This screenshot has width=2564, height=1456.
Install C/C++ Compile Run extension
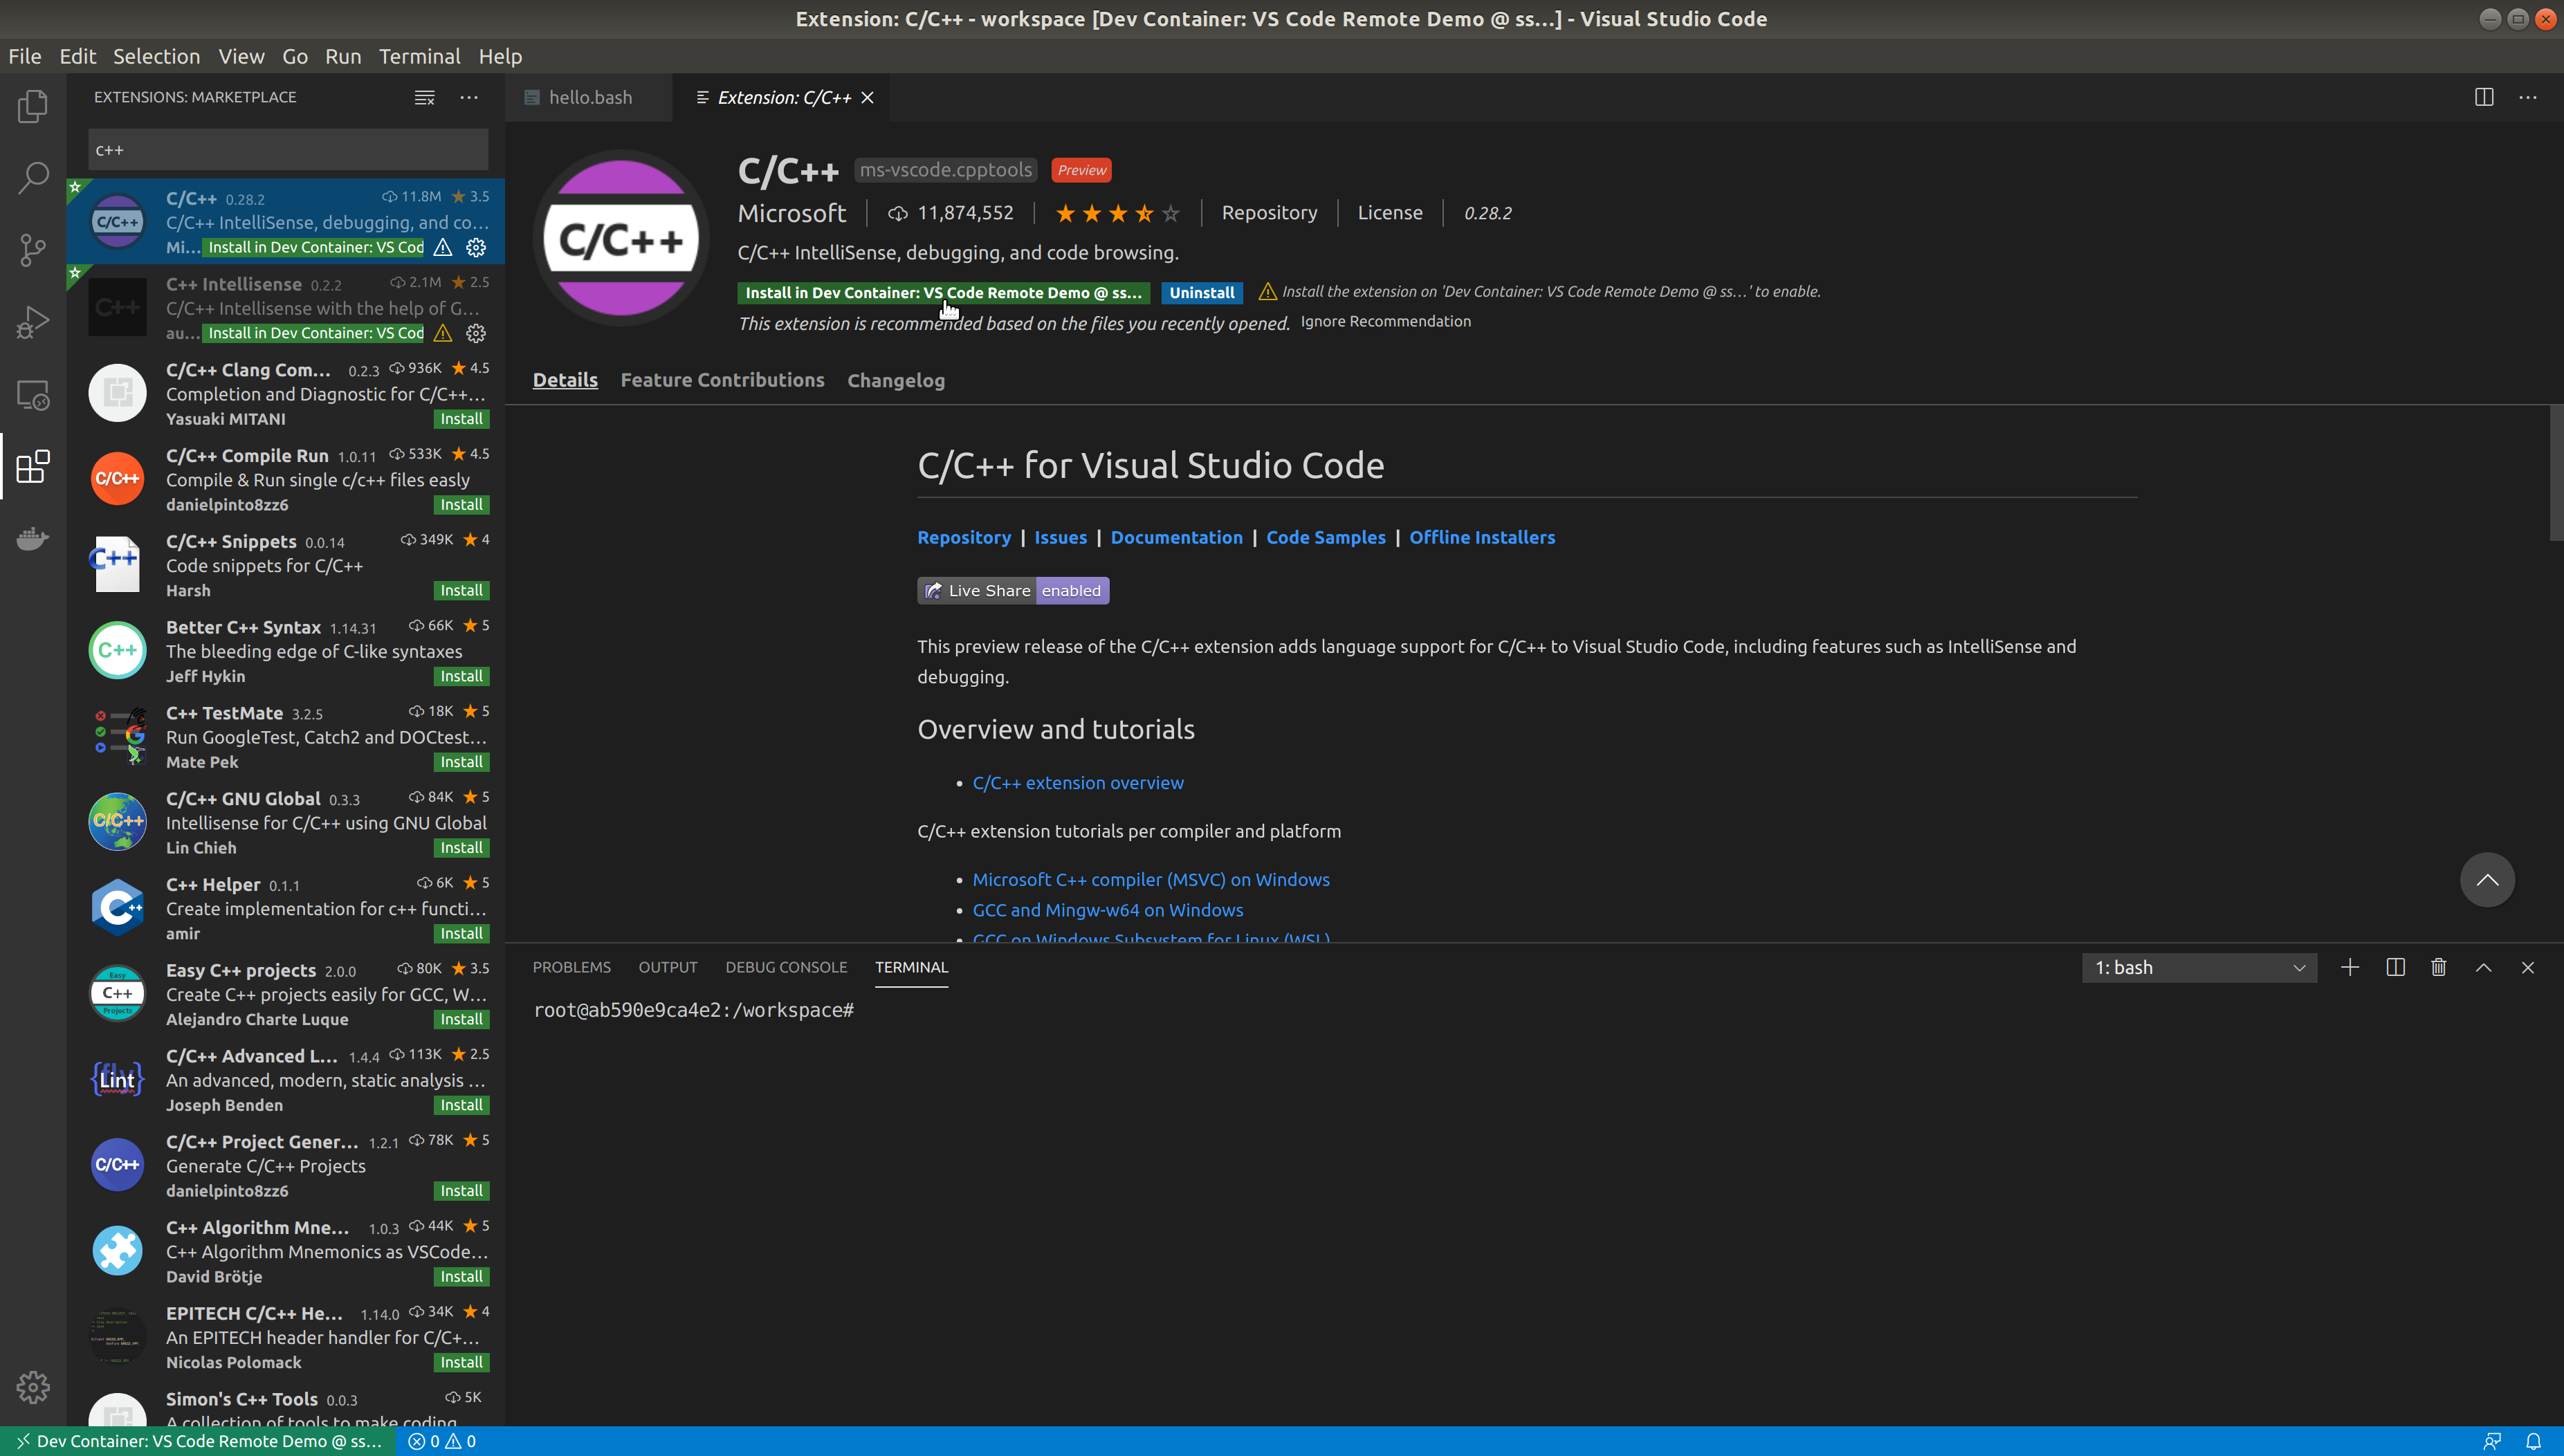461,505
